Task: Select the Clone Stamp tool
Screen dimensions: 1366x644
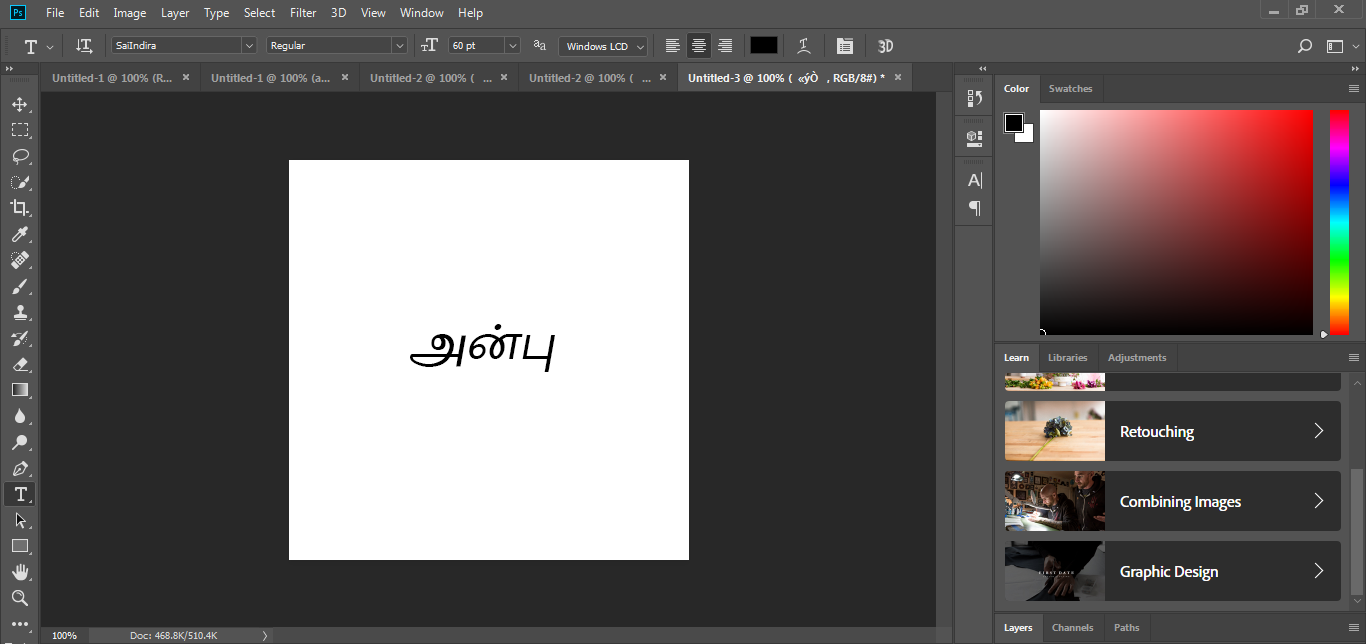Action: click(x=20, y=312)
